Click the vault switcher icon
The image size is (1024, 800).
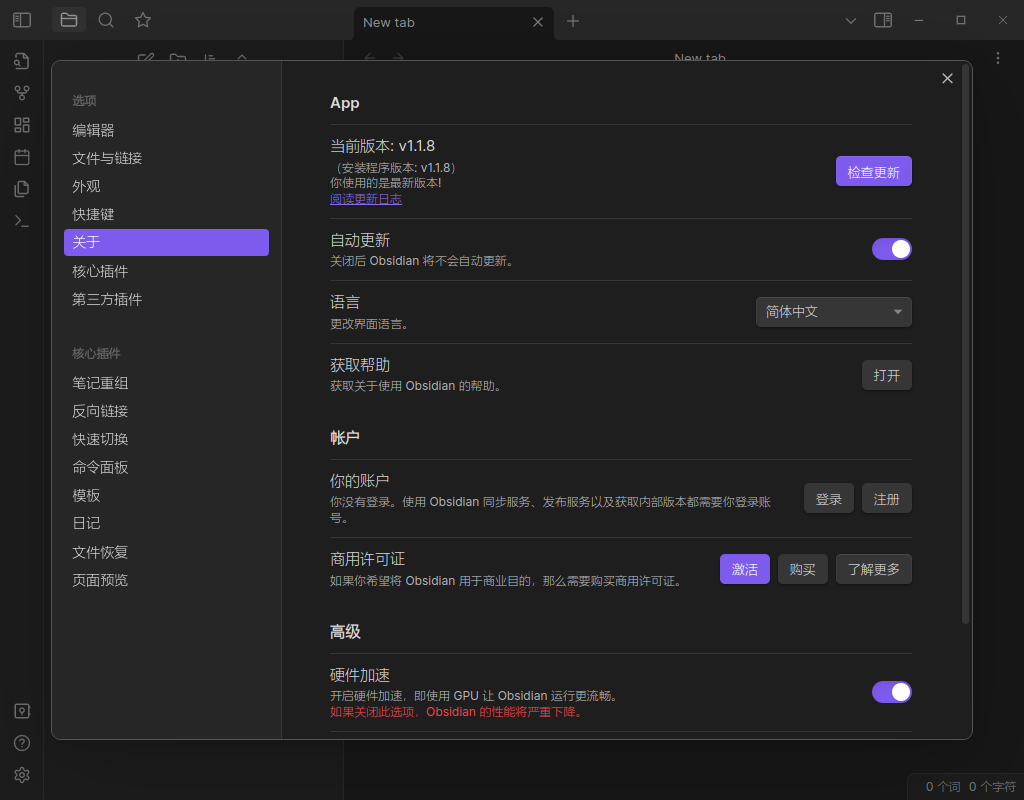[22, 711]
